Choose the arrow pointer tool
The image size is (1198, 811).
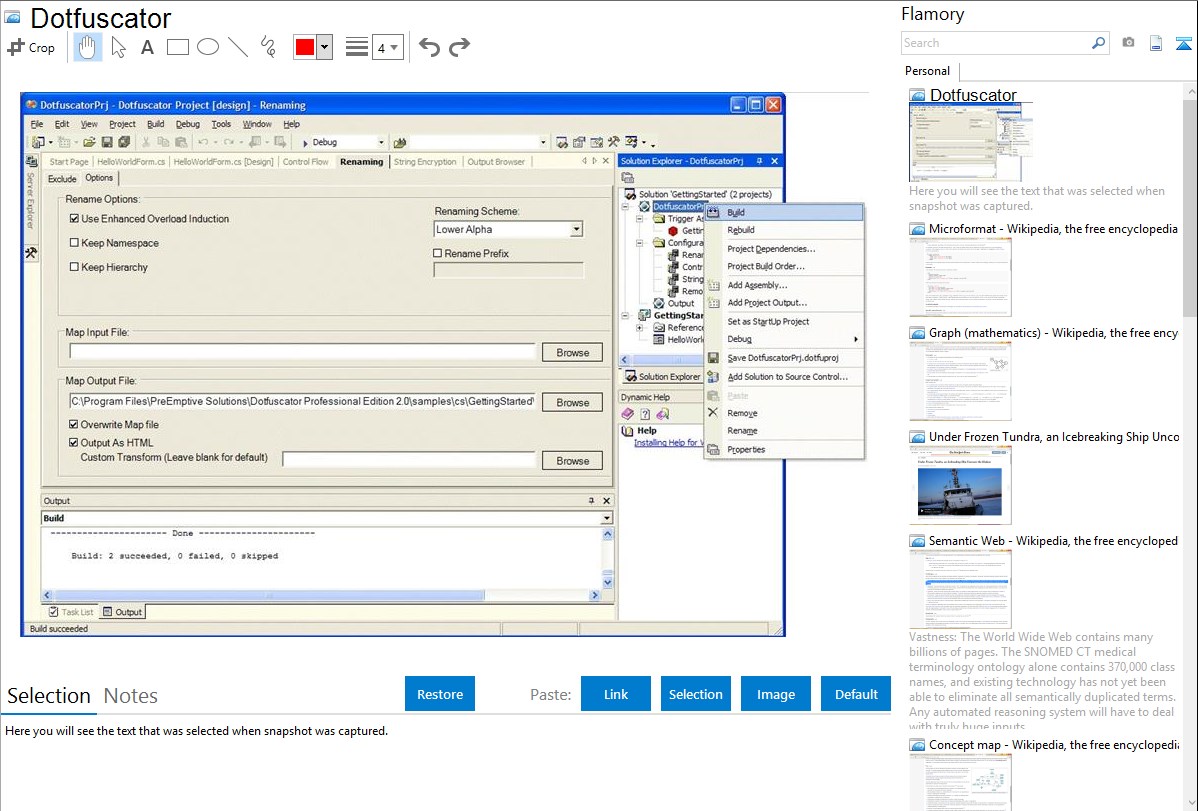click(118, 47)
